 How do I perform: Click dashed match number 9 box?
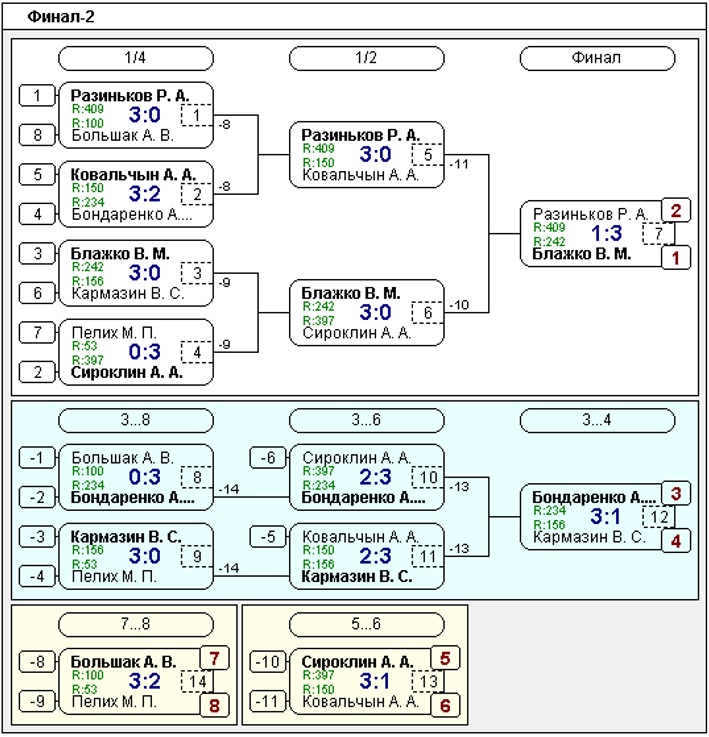(x=197, y=556)
